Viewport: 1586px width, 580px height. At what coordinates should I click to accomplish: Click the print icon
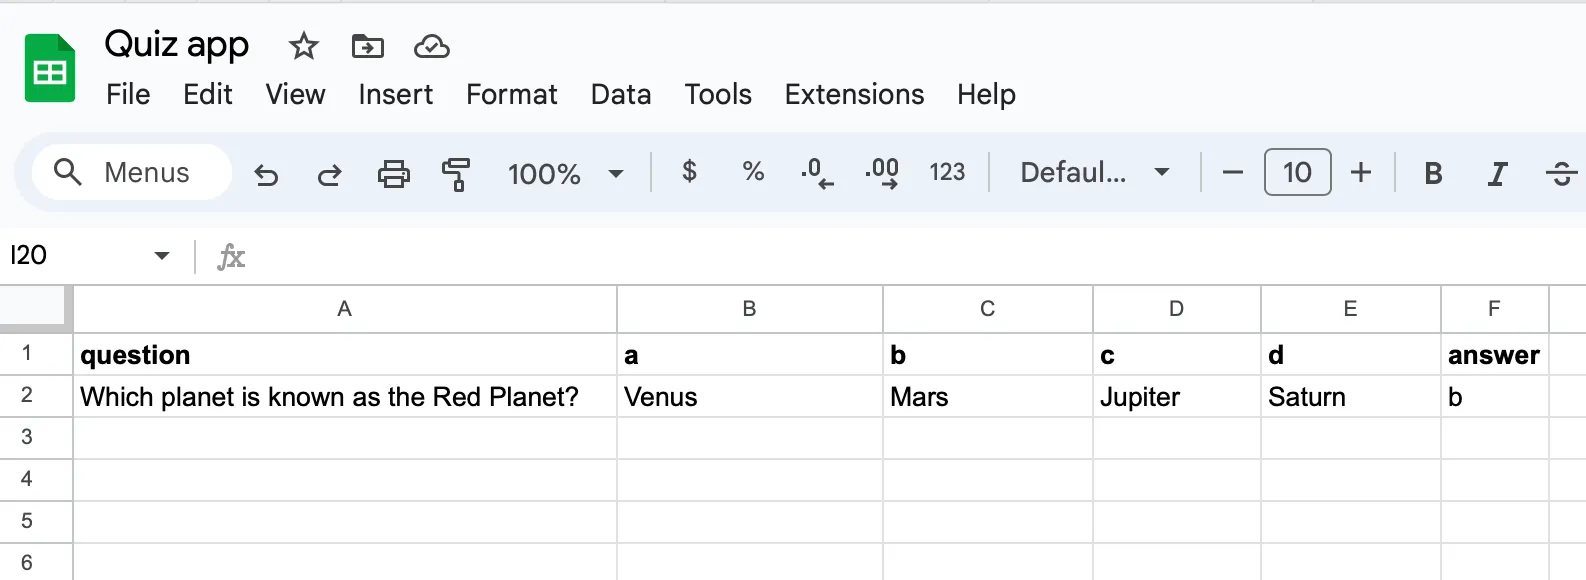click(x=393, y=174)
